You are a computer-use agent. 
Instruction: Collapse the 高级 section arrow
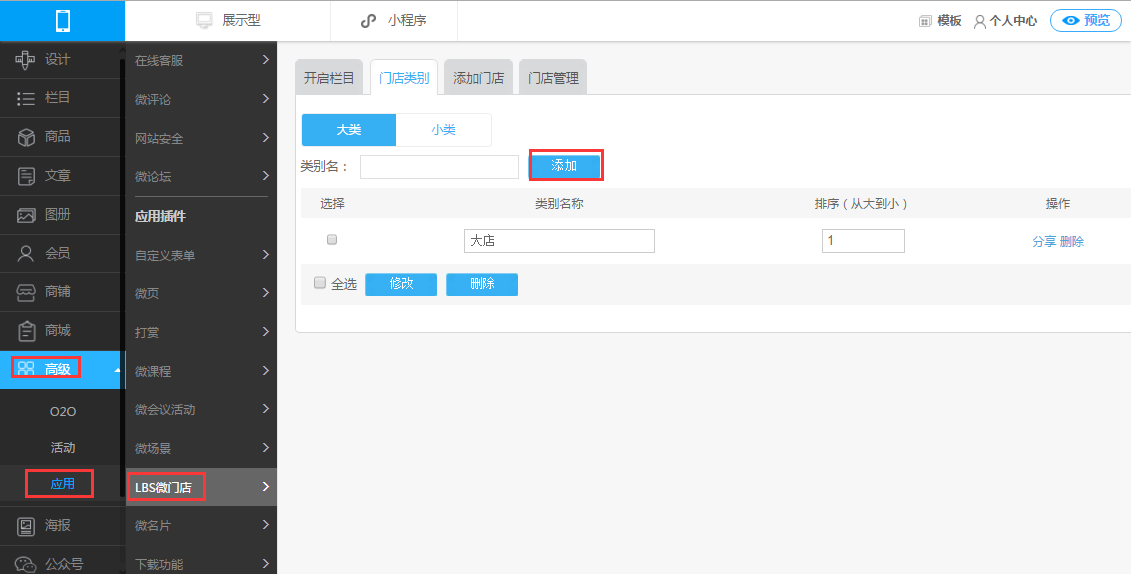[x=117, y=370]
